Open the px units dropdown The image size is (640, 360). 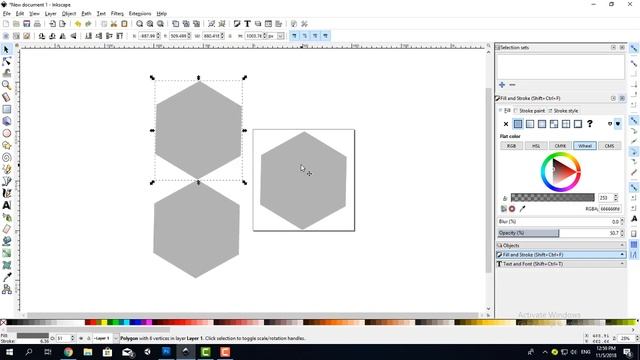[280, 36]
